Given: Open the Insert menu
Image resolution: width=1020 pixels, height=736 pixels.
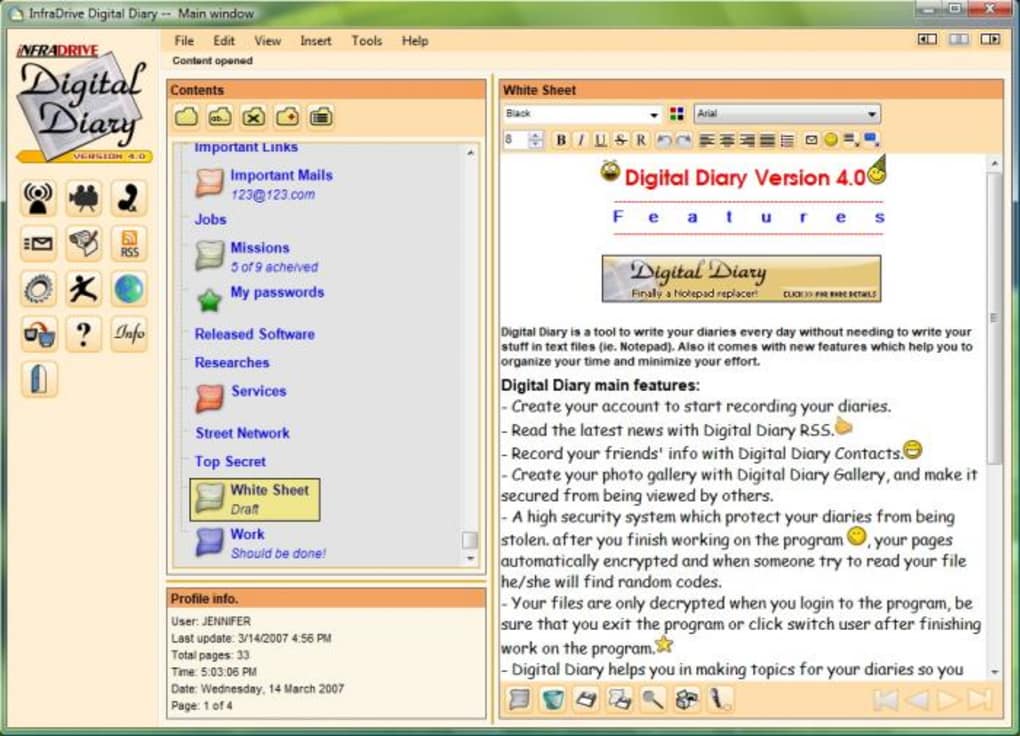Looking at the screenshot, I should click(315, 41).
